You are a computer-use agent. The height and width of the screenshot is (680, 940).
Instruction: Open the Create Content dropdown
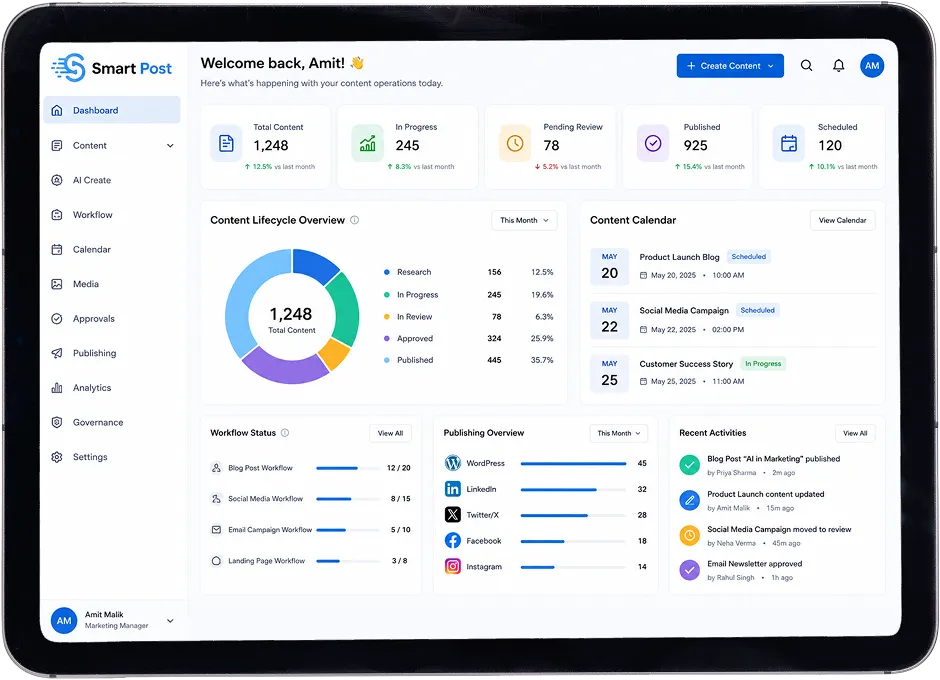click(x=730, y=66)
